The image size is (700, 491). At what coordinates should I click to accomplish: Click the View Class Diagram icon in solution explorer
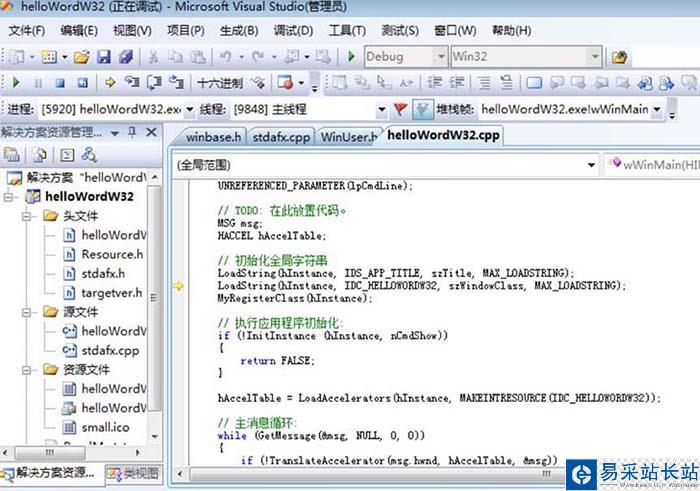[89, 155]
